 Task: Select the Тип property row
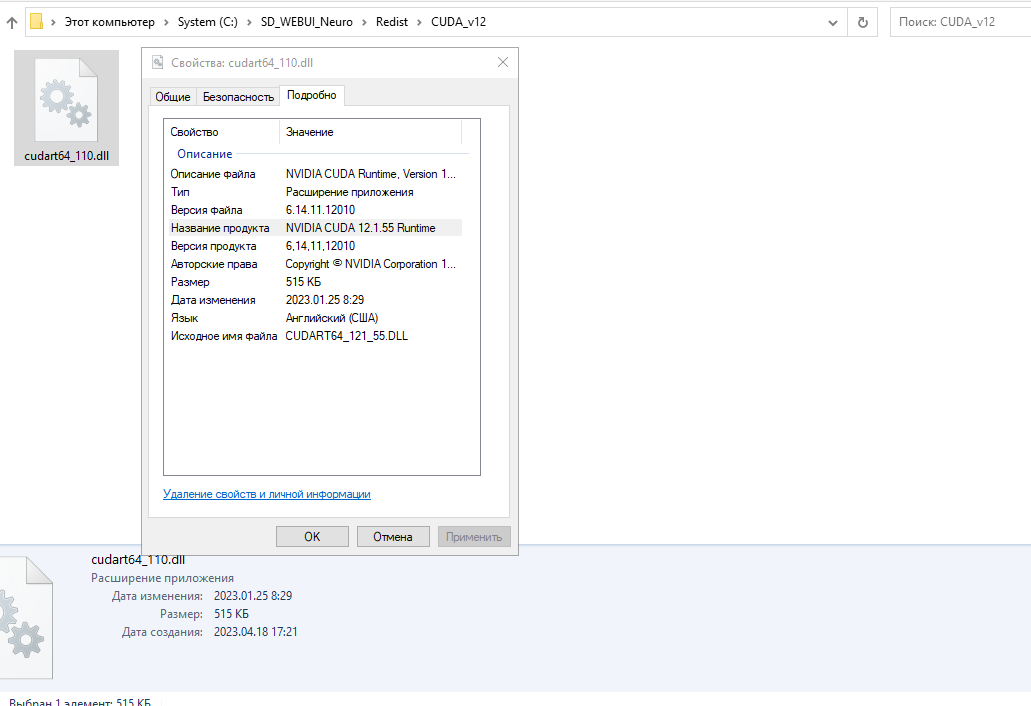[316, 192]
